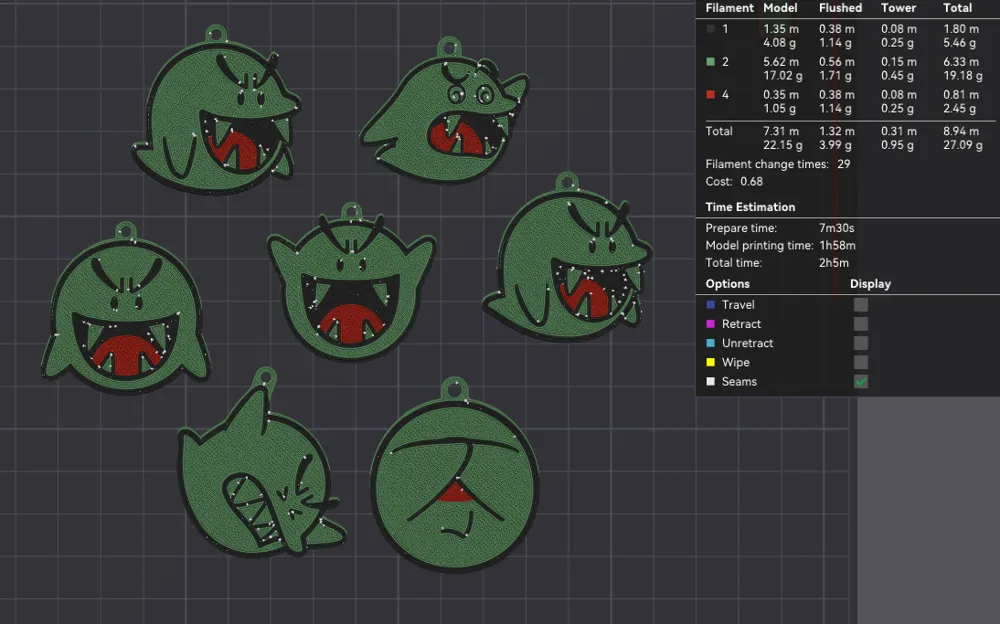
Task: Click the Total time value 2h5m
Action: (834, 262)
